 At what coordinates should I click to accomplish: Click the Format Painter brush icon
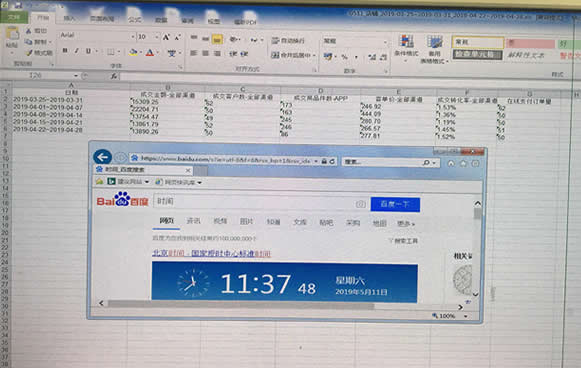coord(29,53)
